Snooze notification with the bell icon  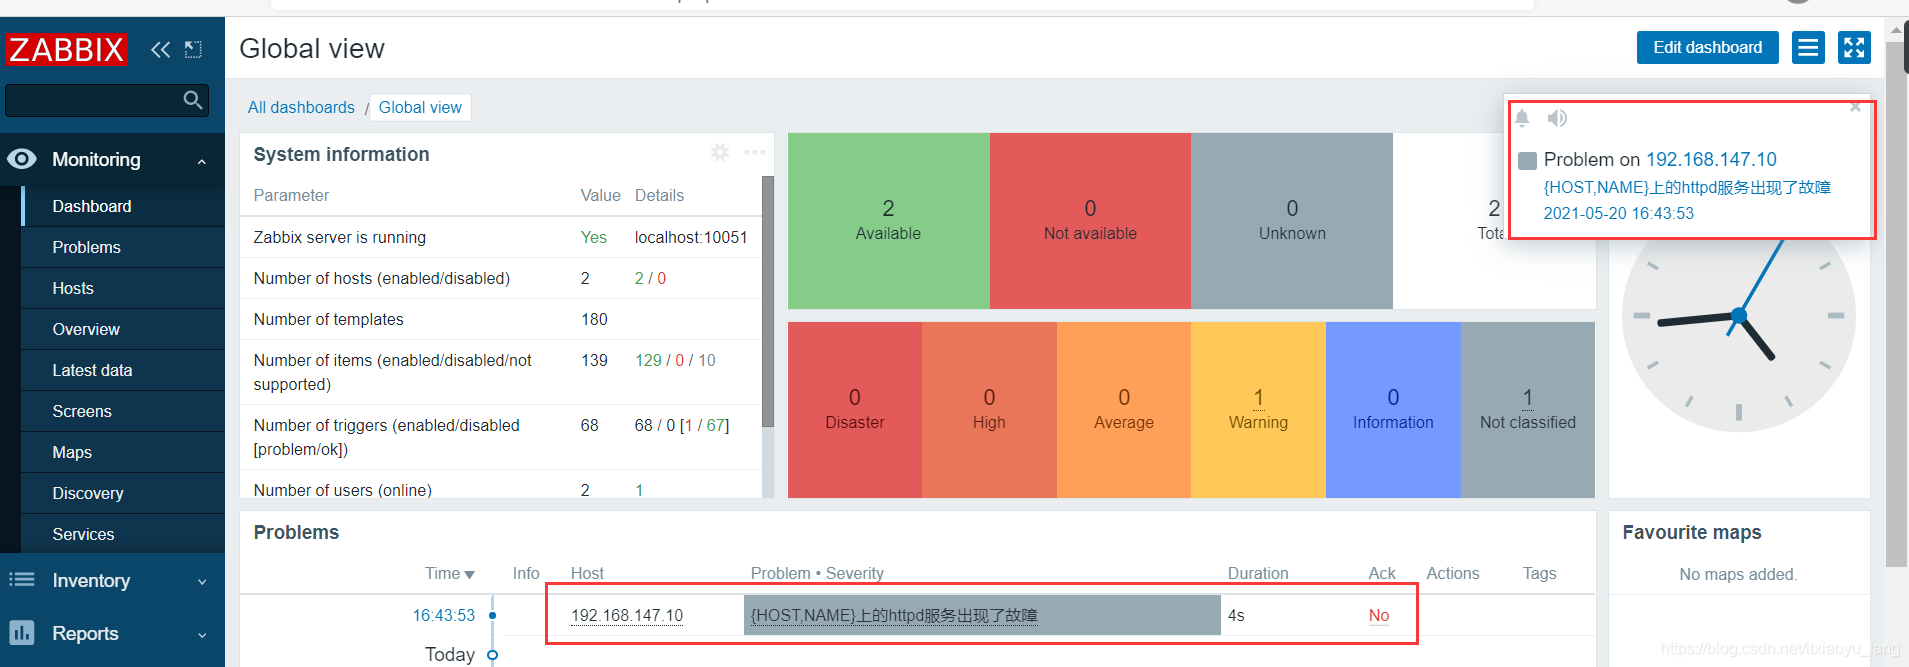1522,118
